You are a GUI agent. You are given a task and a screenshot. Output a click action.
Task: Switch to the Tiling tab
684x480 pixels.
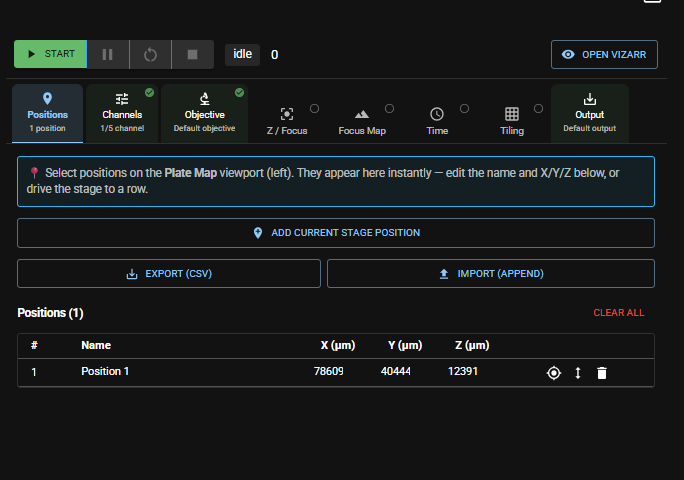tap(512, 121)
